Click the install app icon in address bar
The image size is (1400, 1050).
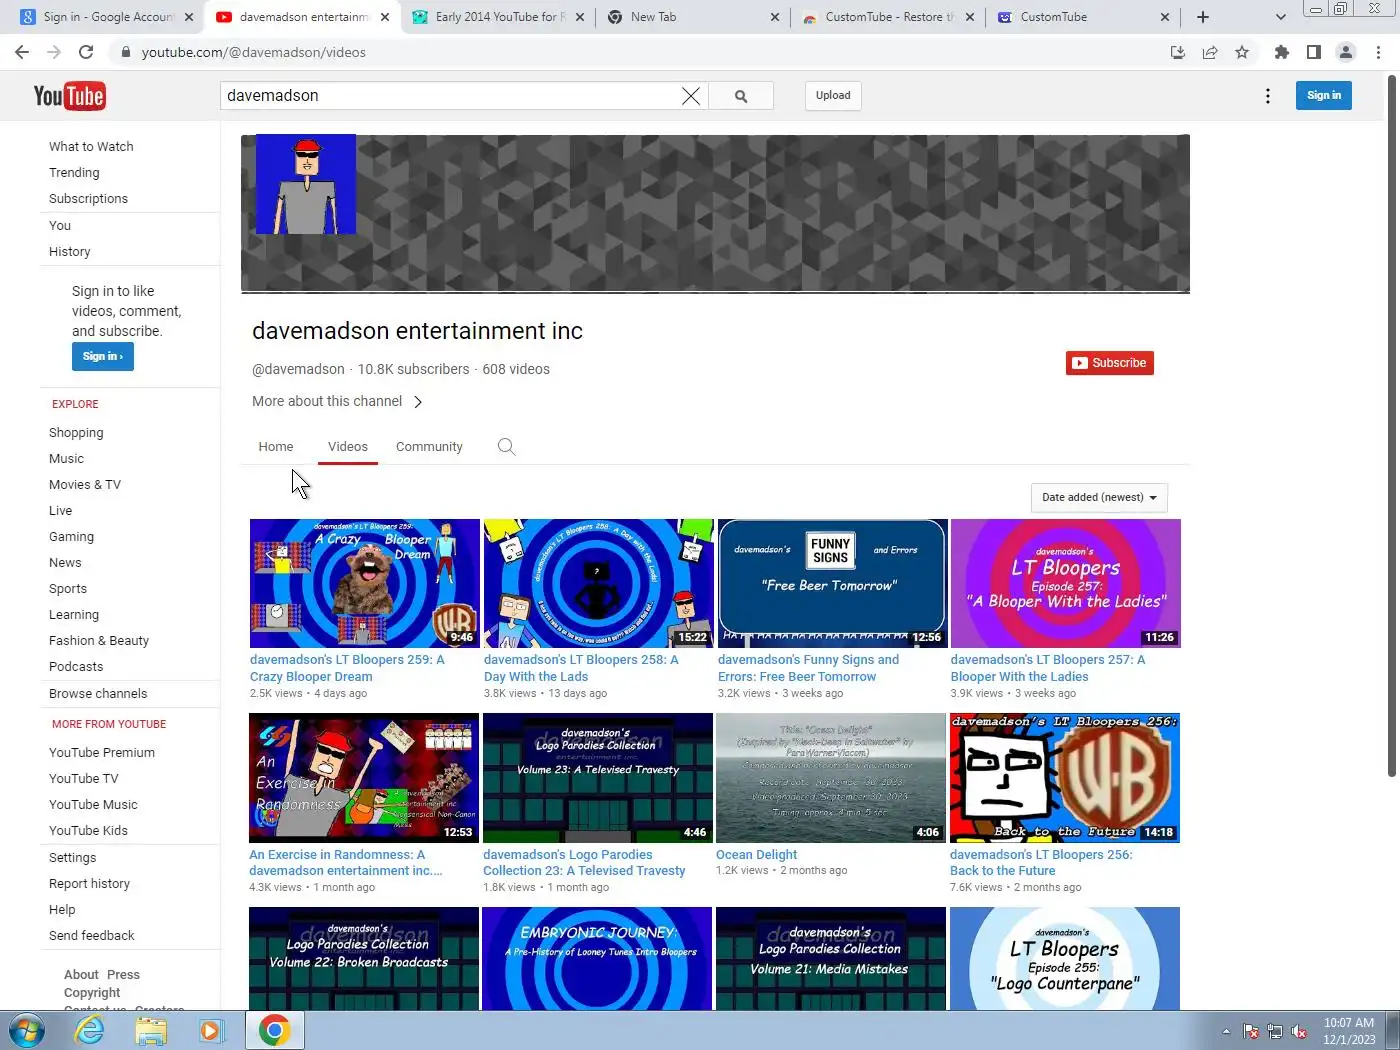coord(1178,52)
